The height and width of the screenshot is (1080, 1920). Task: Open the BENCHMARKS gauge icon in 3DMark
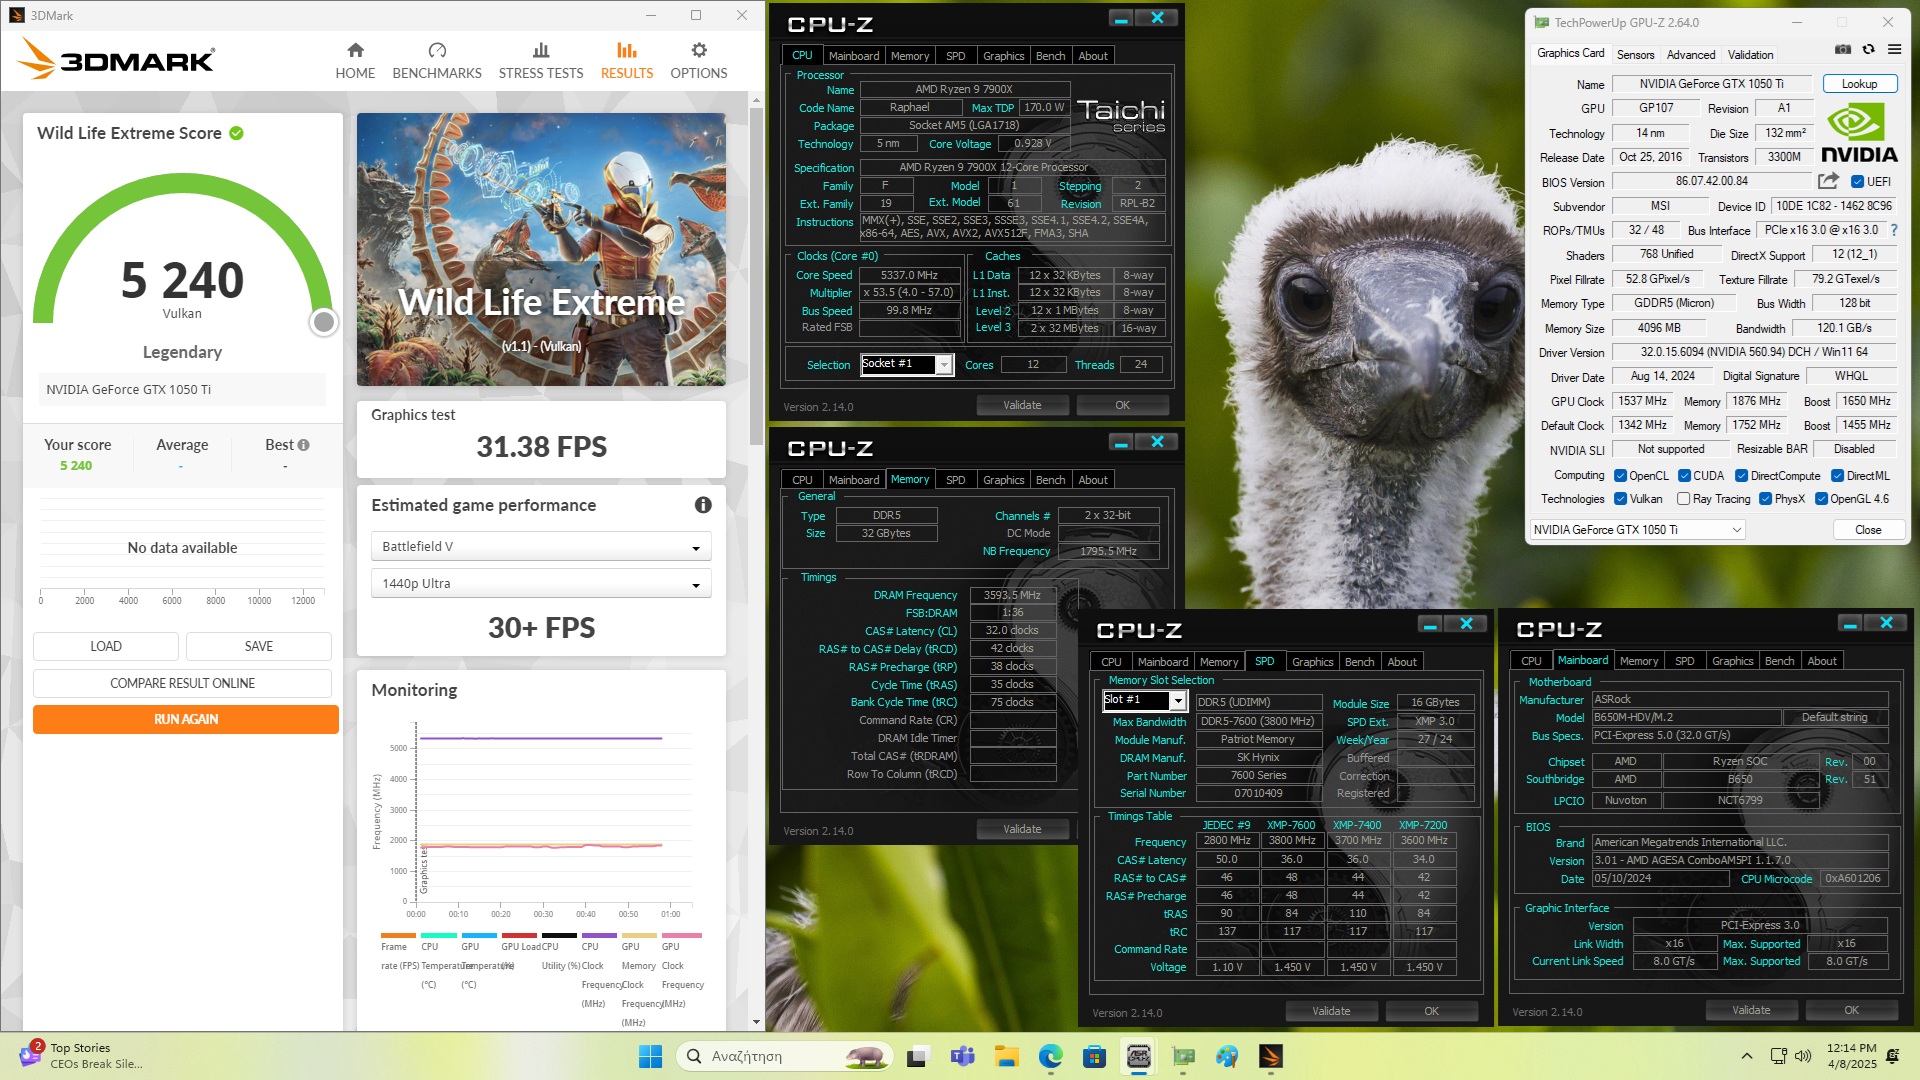tap(437, 50)
